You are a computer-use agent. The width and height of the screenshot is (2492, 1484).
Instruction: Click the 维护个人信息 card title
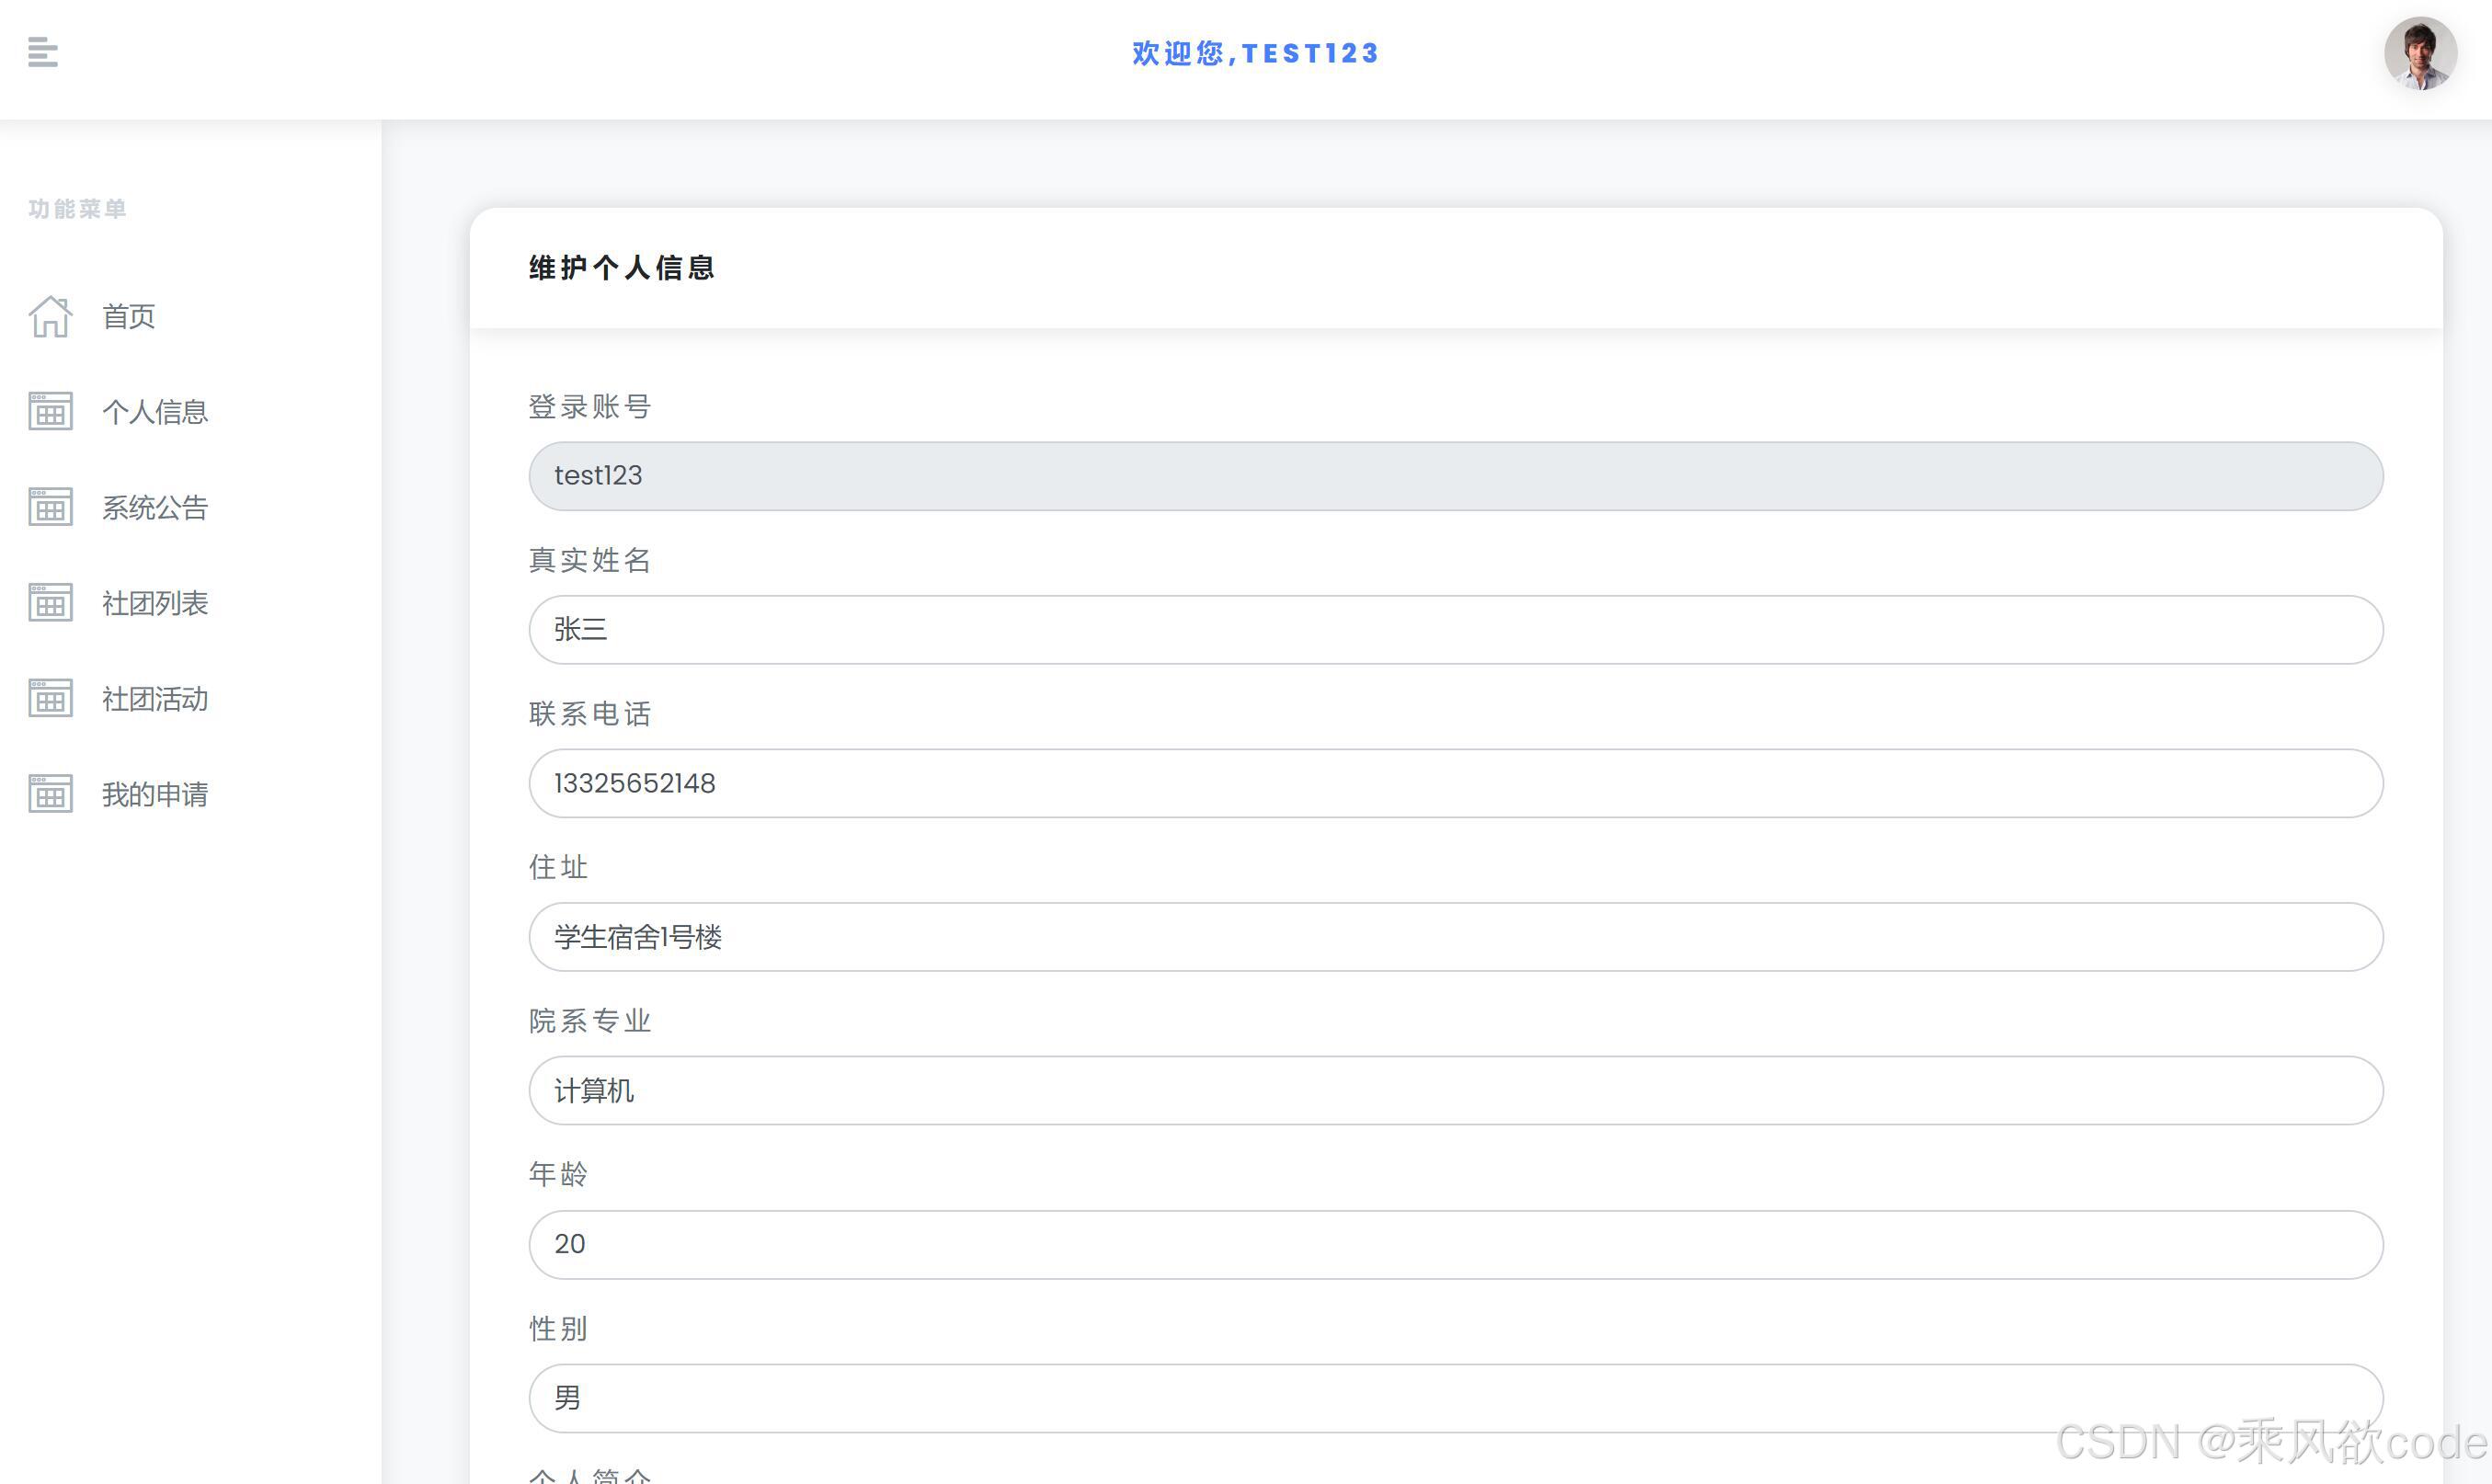point(621,267)
